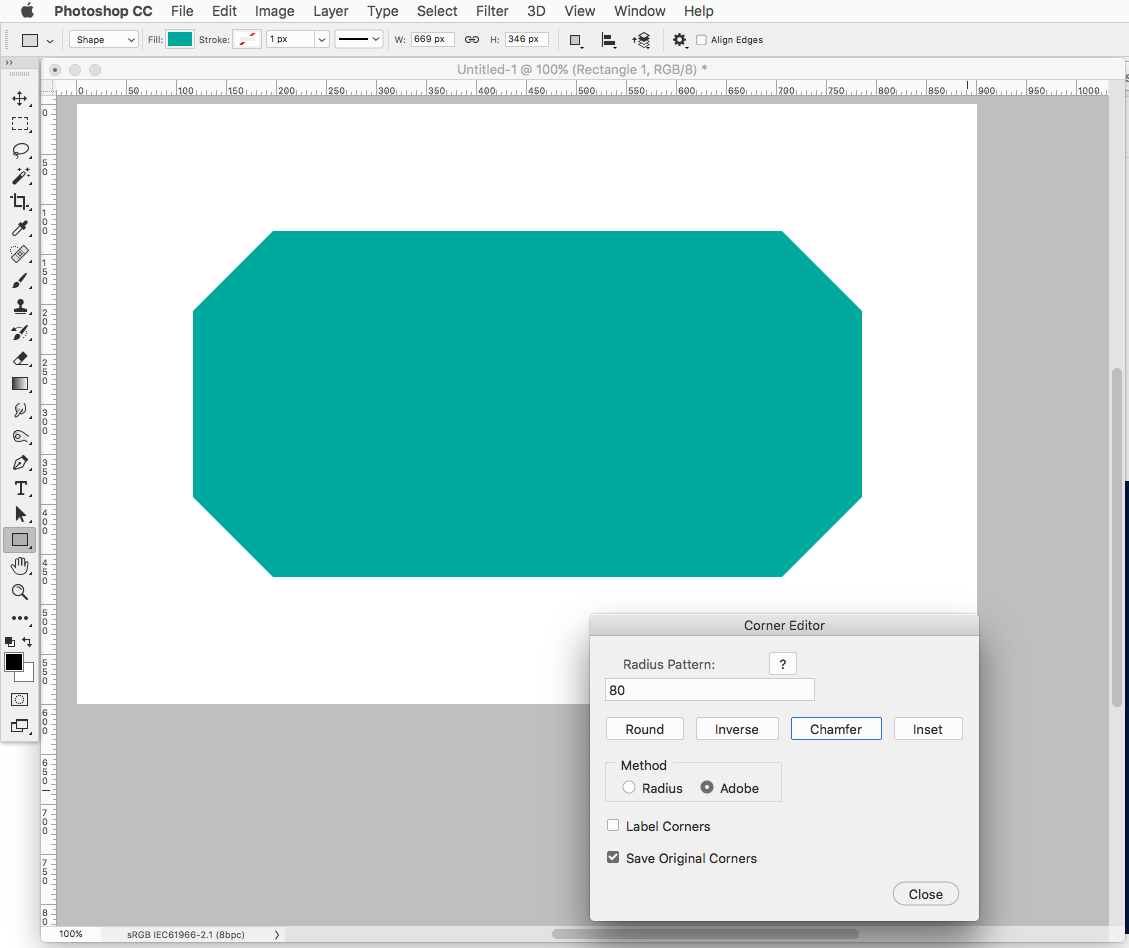Close the Corner Editor dialog

click(925, 893)
